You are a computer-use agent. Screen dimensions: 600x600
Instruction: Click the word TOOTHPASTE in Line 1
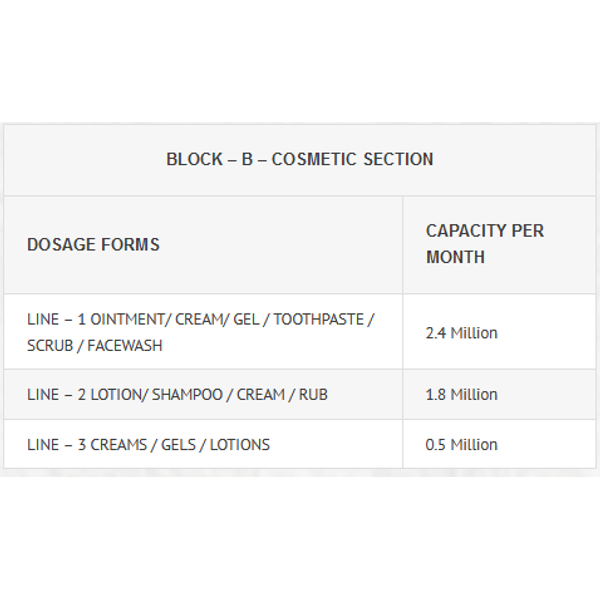pyautogui.click(x=318, y=319)
